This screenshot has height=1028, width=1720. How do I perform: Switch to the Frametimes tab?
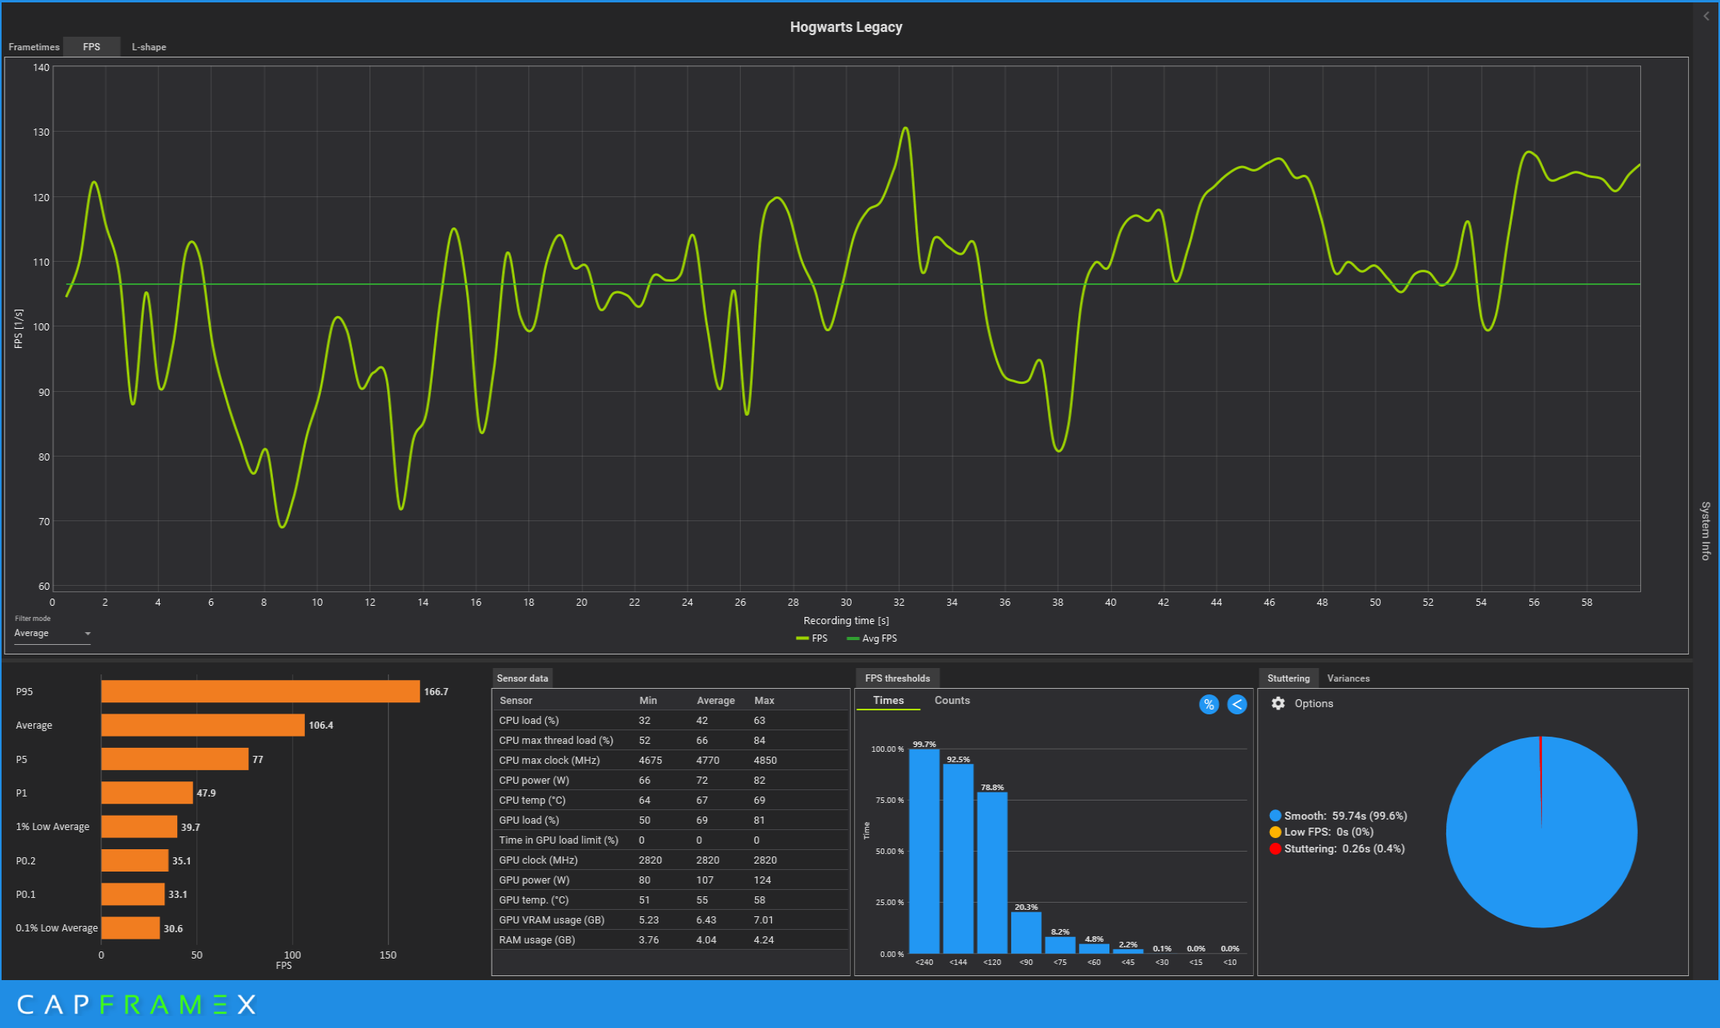(x=34, y=47)
